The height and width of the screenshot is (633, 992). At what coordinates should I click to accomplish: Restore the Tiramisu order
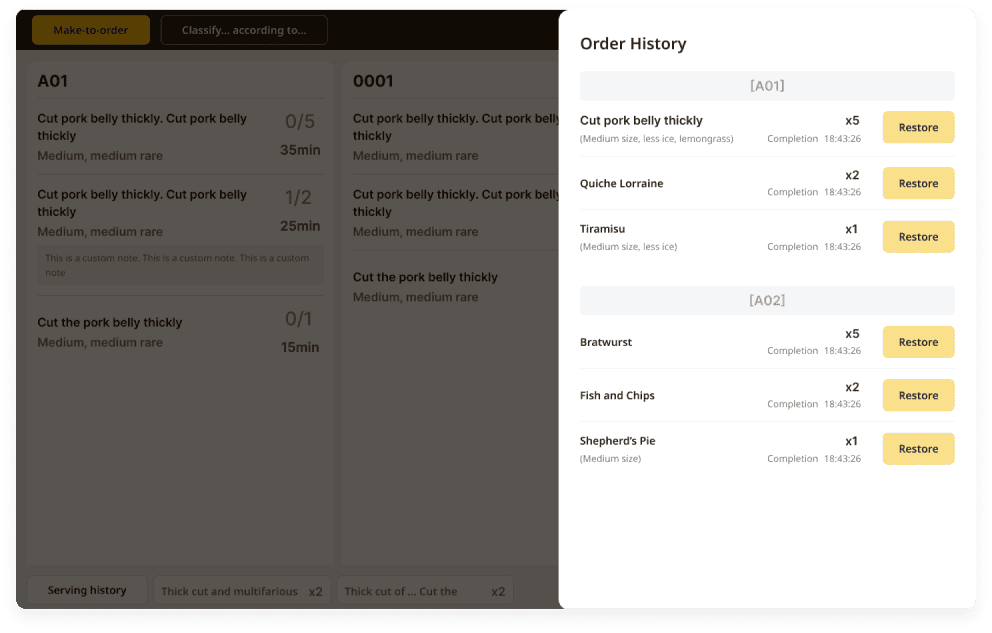tap(918, 237)
